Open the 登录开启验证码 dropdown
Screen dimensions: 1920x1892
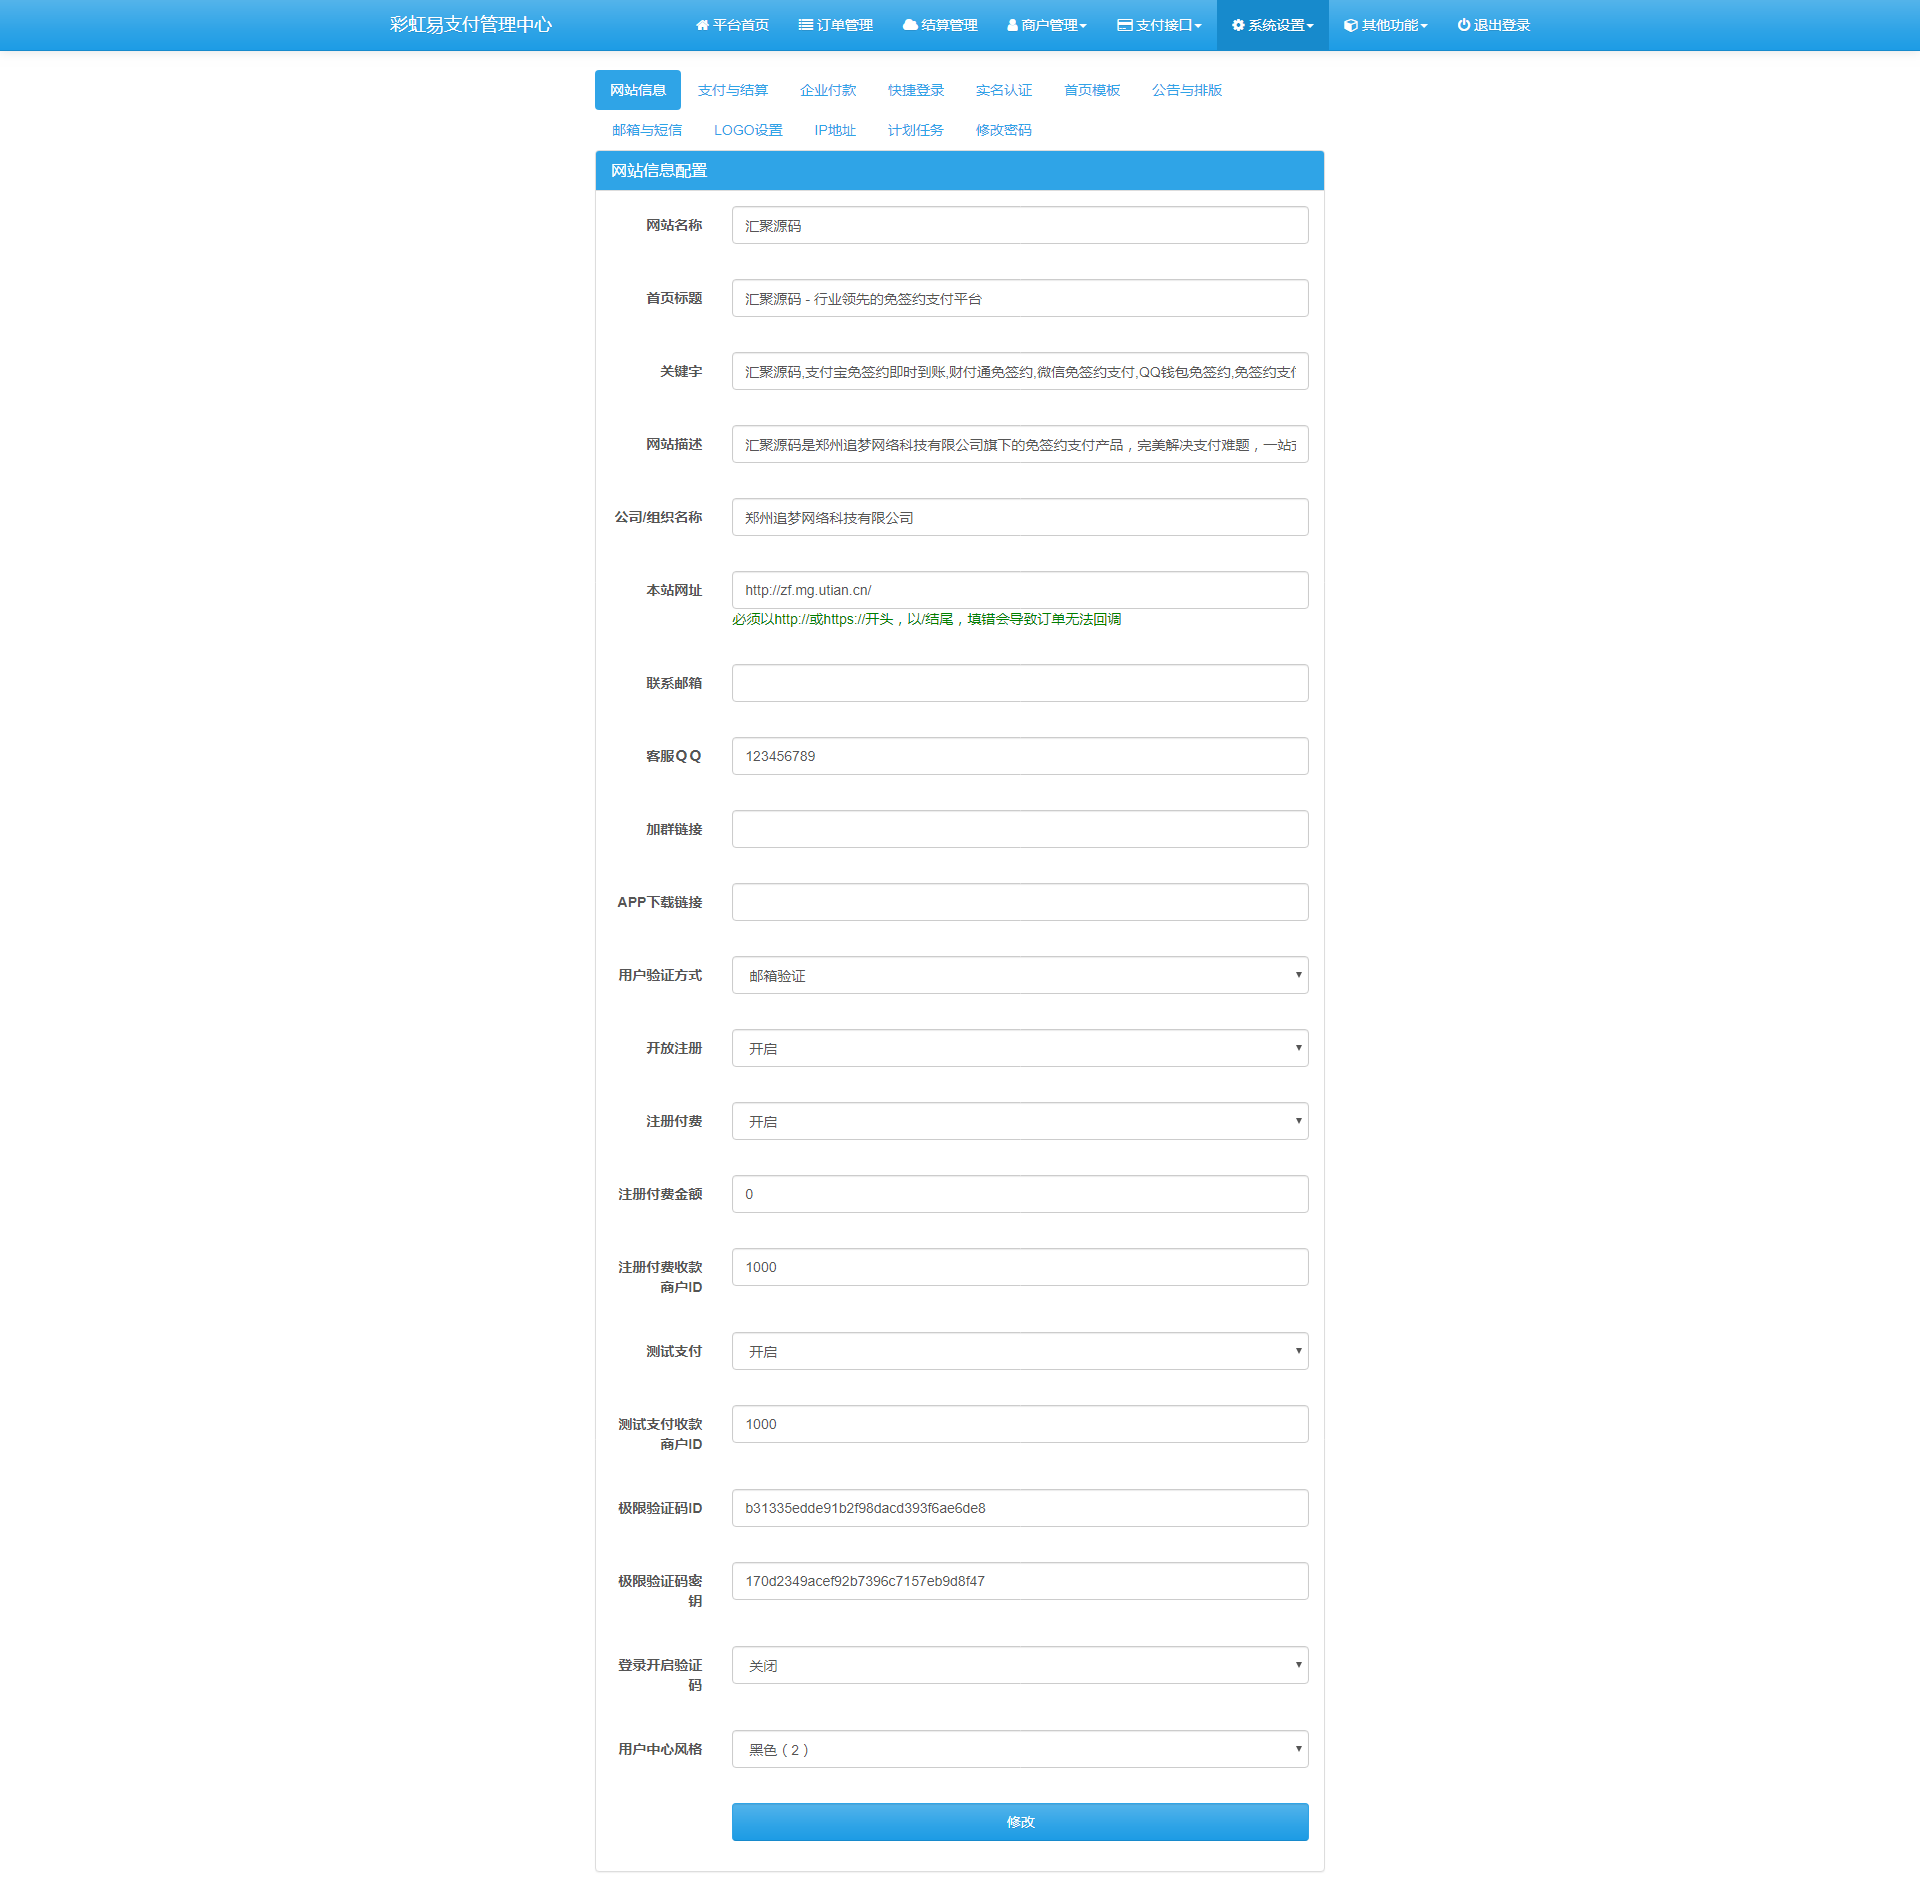click(x=1019, y=1665)
